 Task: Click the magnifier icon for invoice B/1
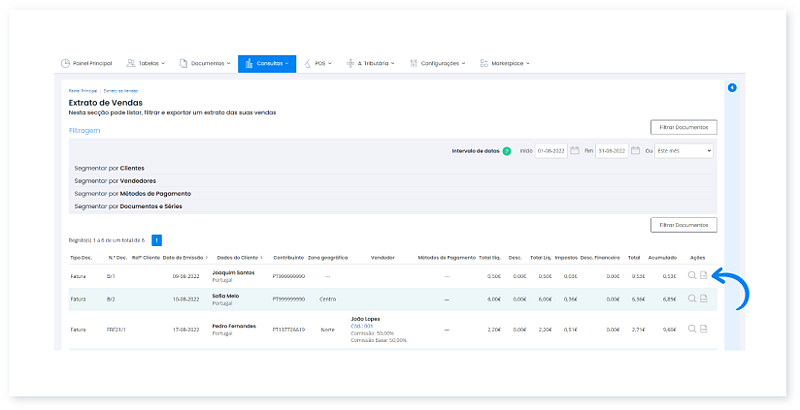[x=692, y=276]
